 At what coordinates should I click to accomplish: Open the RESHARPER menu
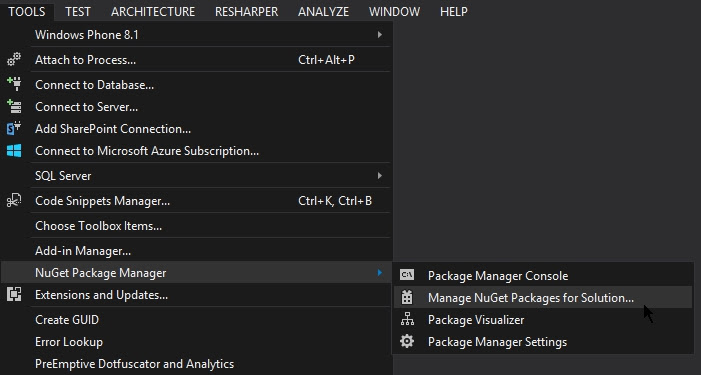[246, 11]
